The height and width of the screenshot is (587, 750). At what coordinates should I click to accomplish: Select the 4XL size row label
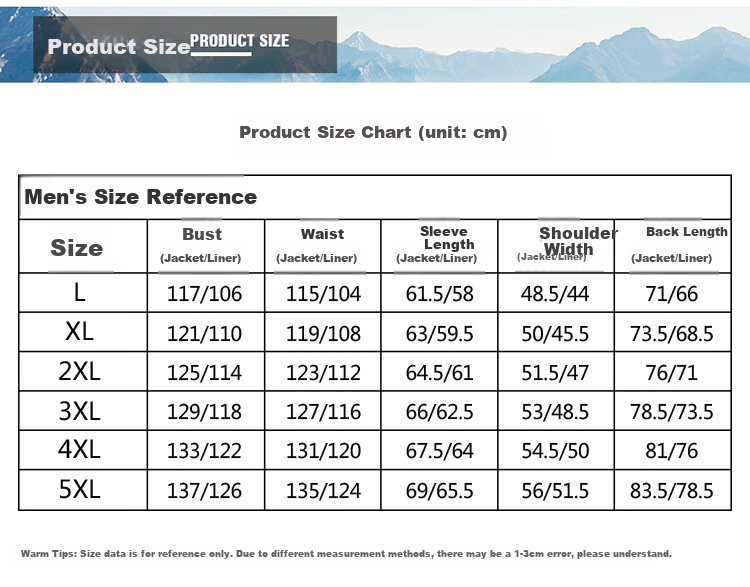pyautogui.click(x=79, y=450)
